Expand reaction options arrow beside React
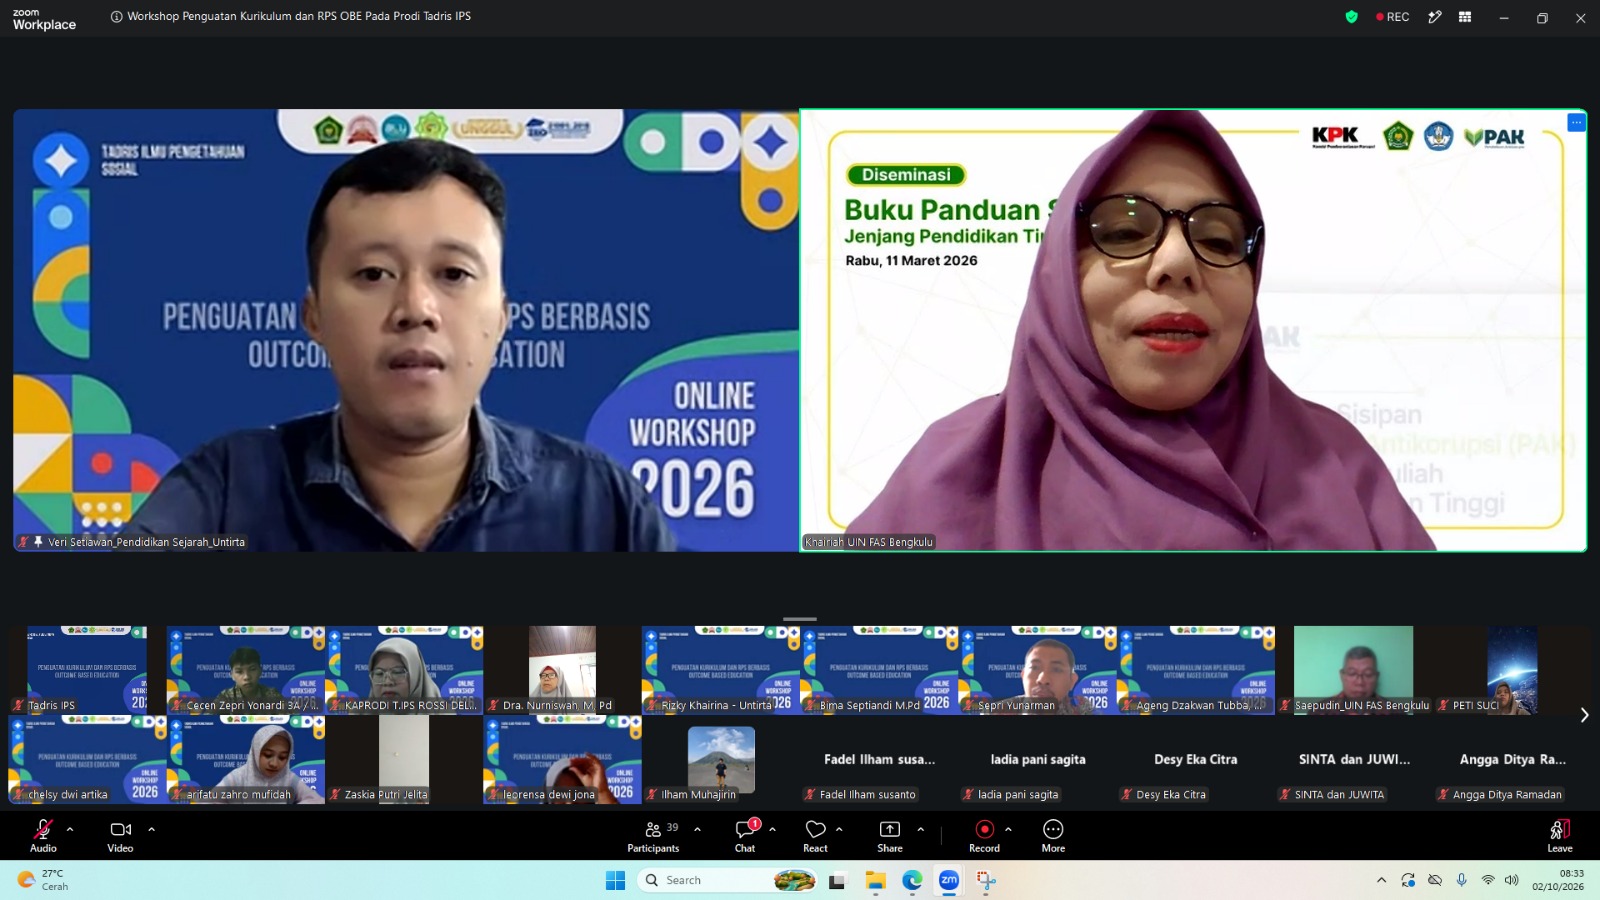The height and width of the screenshot is (900, 1600). click(839, 829)
